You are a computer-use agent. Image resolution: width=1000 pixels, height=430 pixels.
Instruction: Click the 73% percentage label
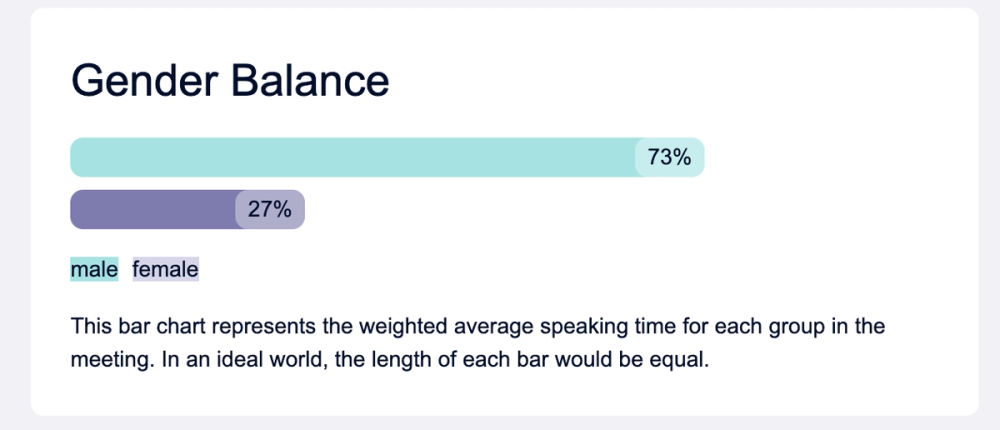(x=670, y=157)
